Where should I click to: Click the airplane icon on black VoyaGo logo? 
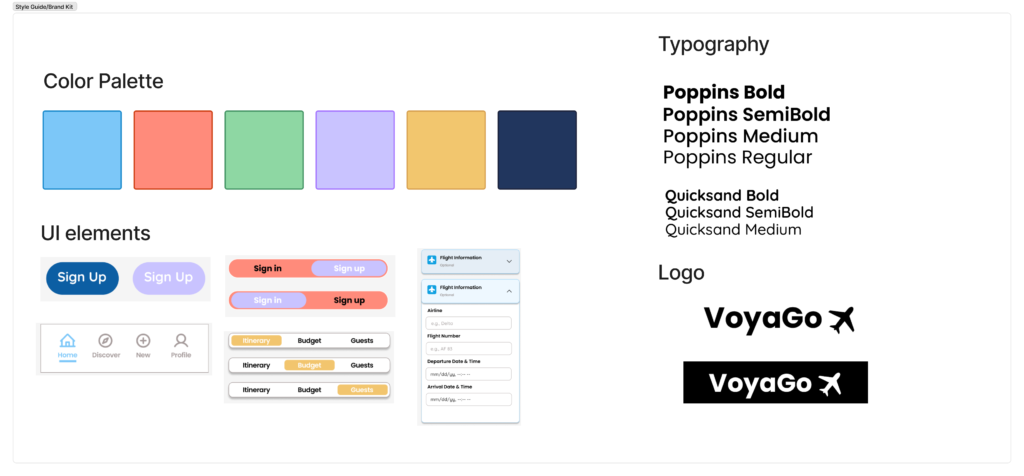click(830, 383)
